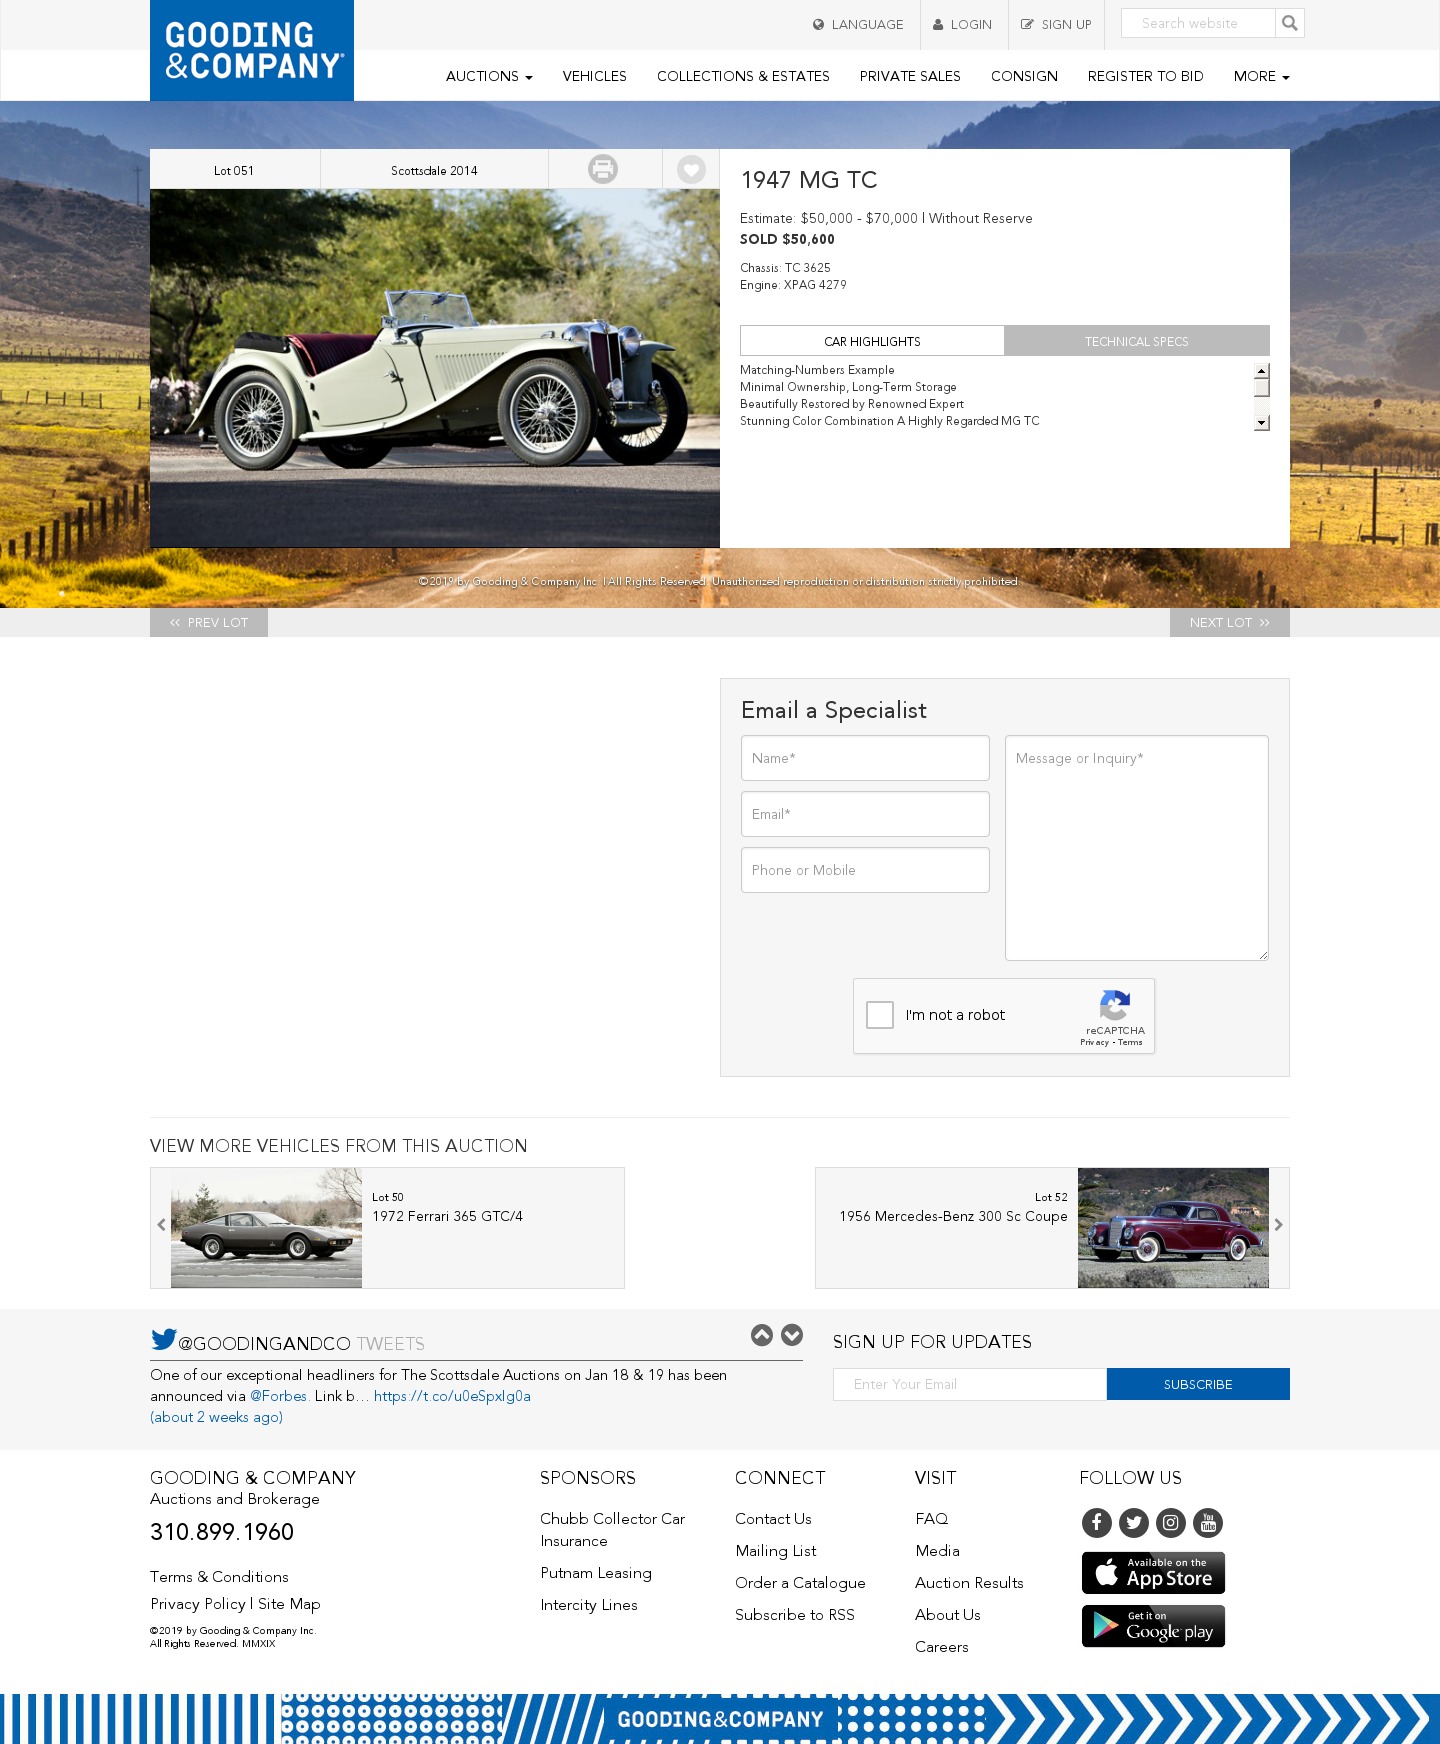Click the App Store badge
Viewport: 1440px width, 1744px height.
pos(1154,1573)
